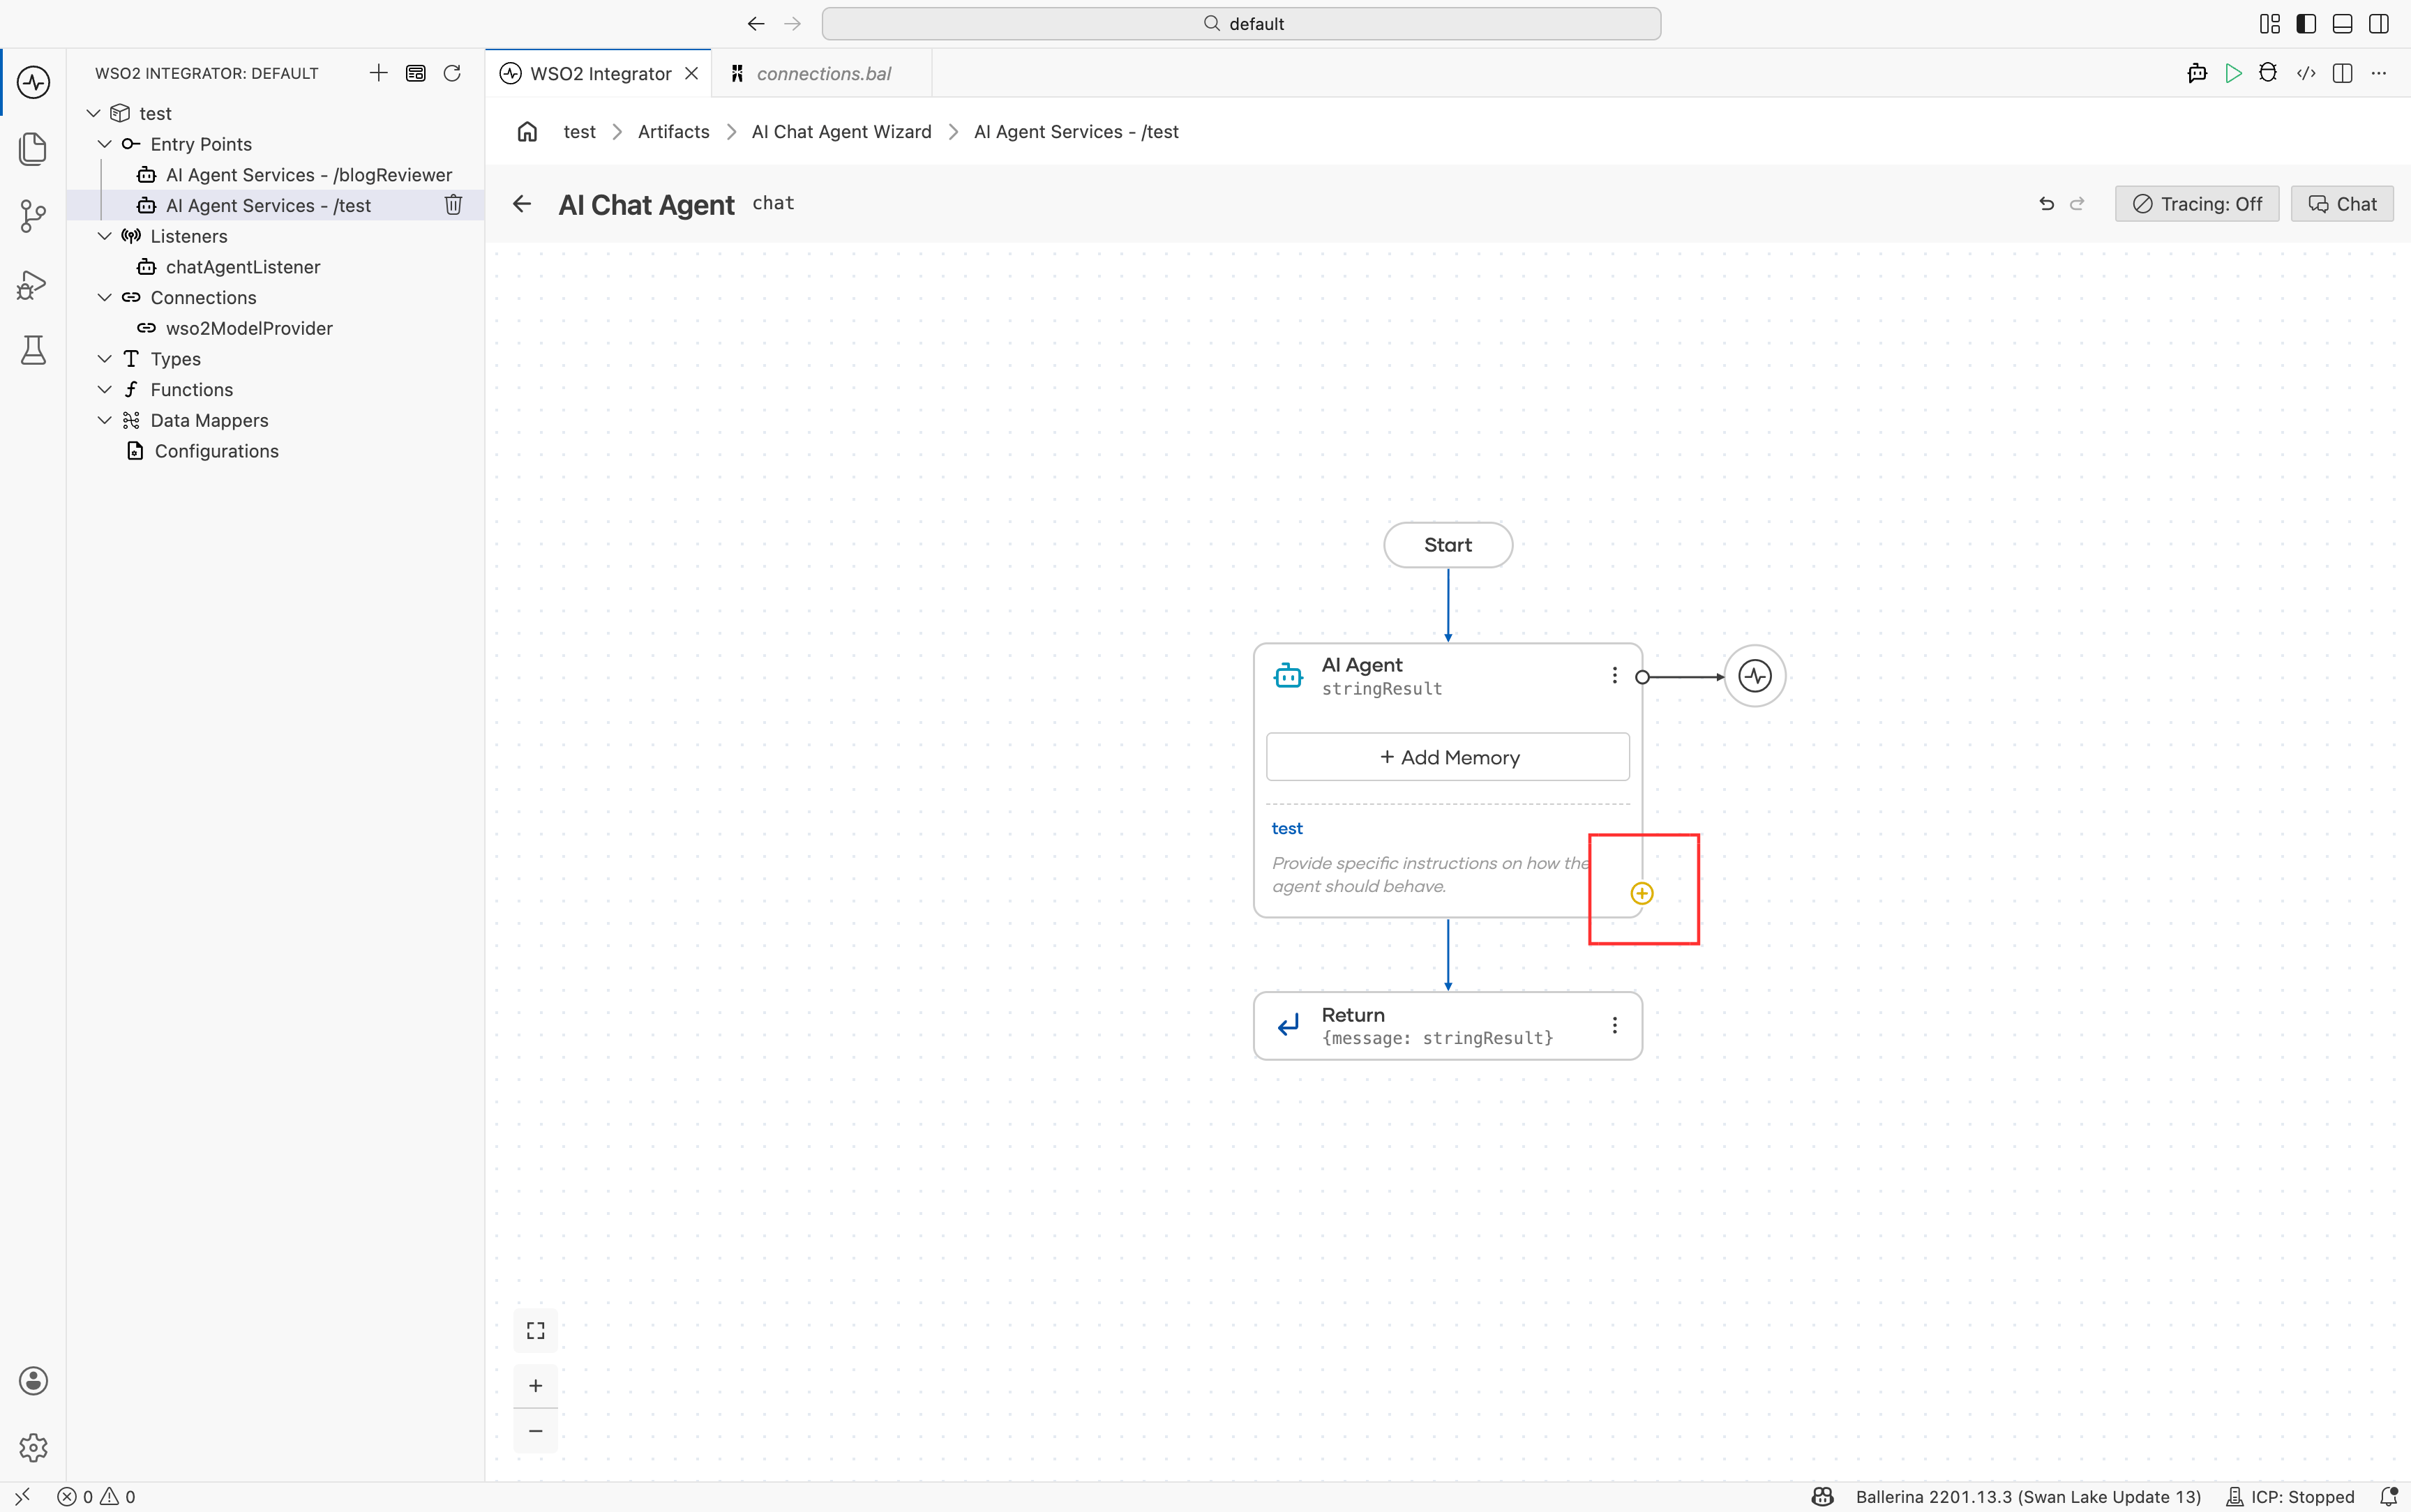This screenshot has width=2411, height=1512.
Task: Open the Accounts menu icon
Action: (x=33, y=1381)
